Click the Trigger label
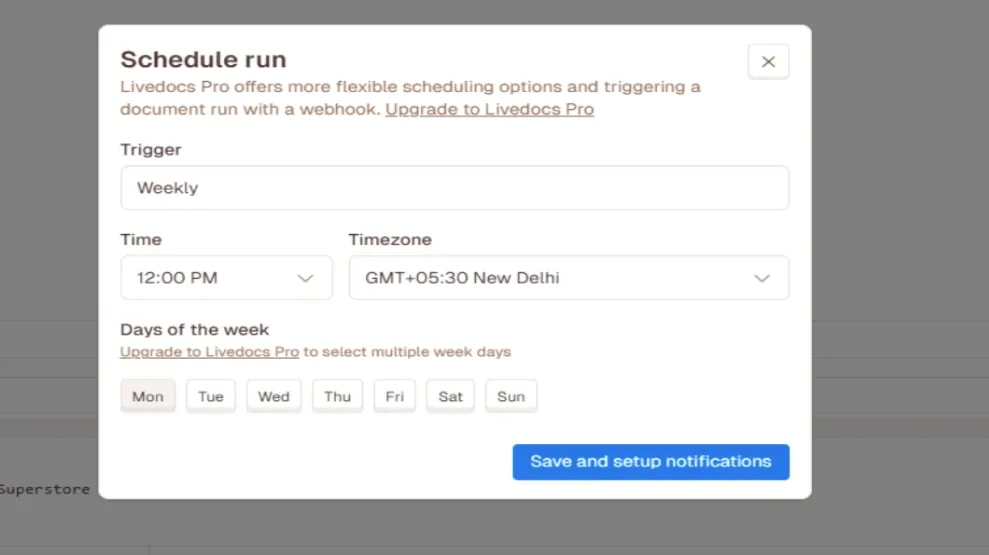The height and width of the screenshot is (555, 989). point(151,149)
